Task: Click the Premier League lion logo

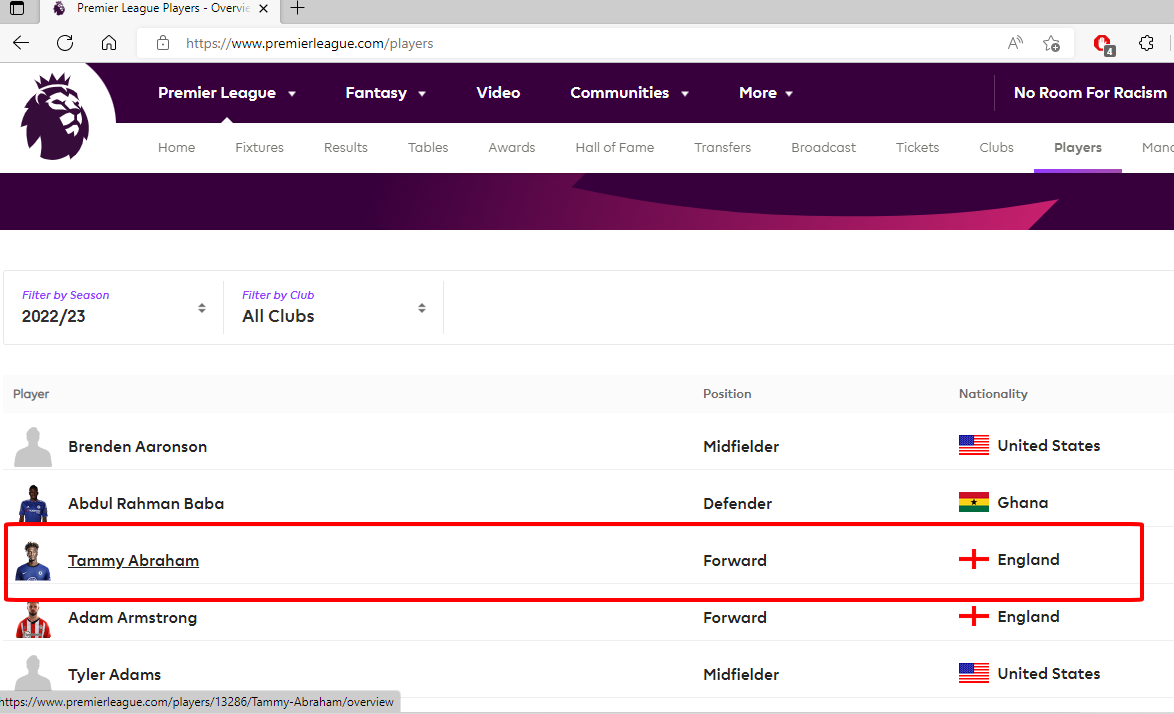Action: coord(55,116)
